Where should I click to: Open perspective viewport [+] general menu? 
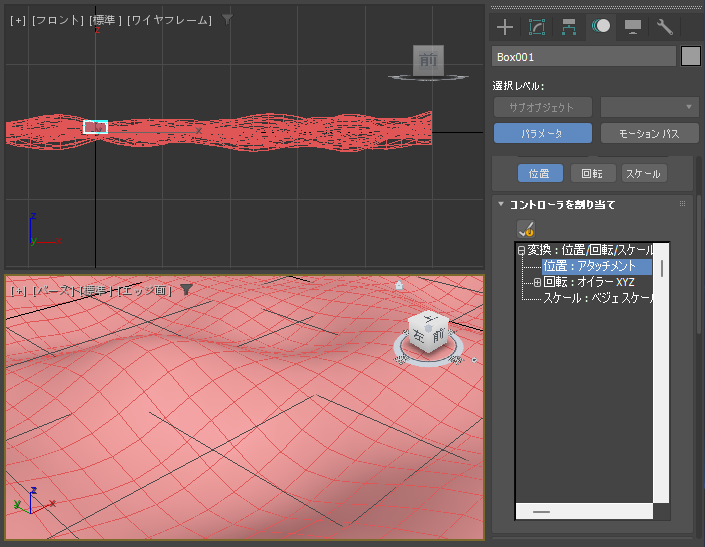pos(18,291)
